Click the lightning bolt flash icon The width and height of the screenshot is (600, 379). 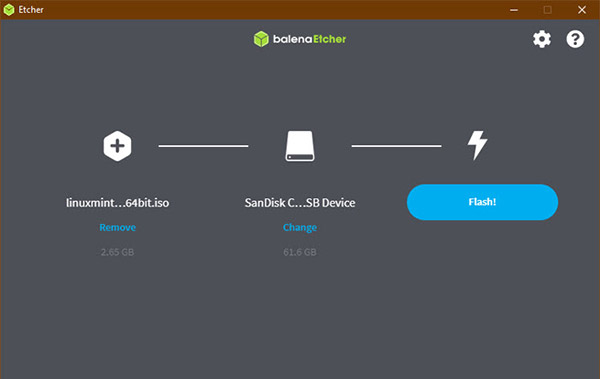pyautogui.click(x=477, y=145)
